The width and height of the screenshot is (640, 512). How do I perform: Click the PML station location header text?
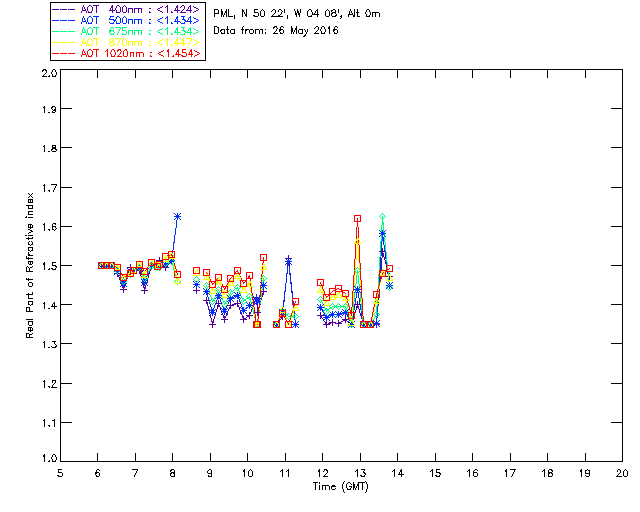(297, 13)
